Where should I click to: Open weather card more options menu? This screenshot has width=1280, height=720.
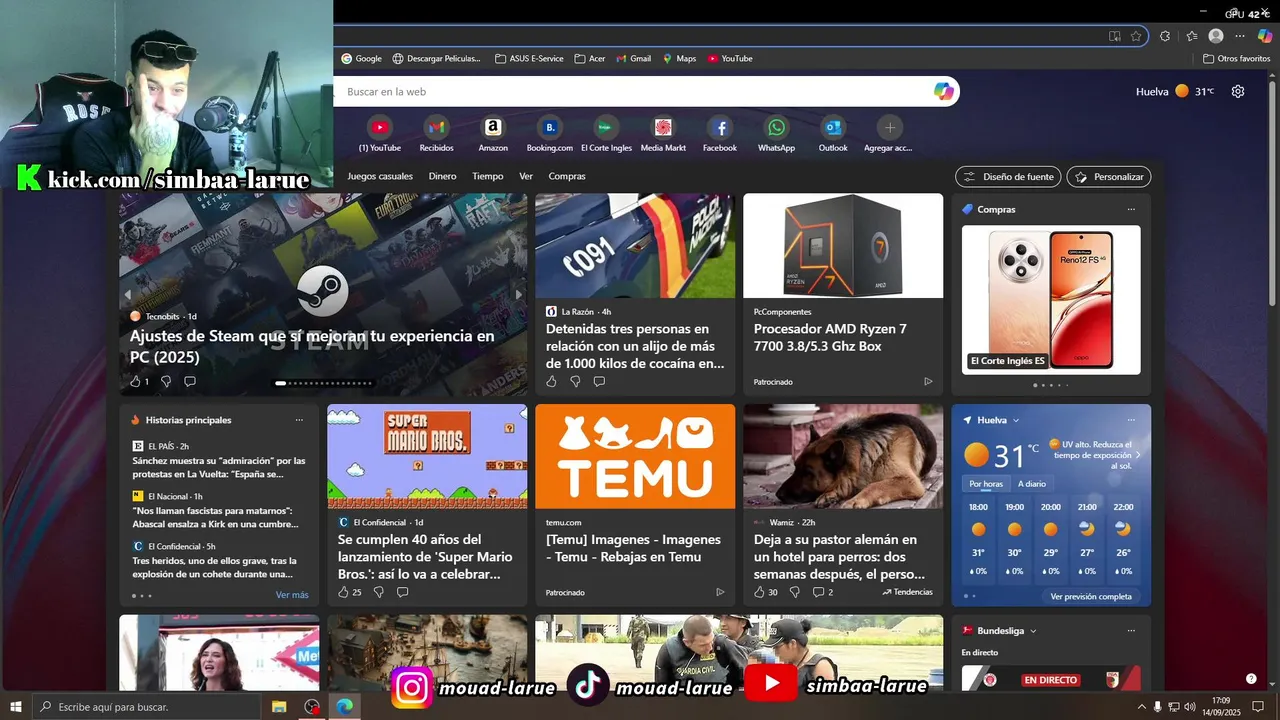click(1131, 420)
